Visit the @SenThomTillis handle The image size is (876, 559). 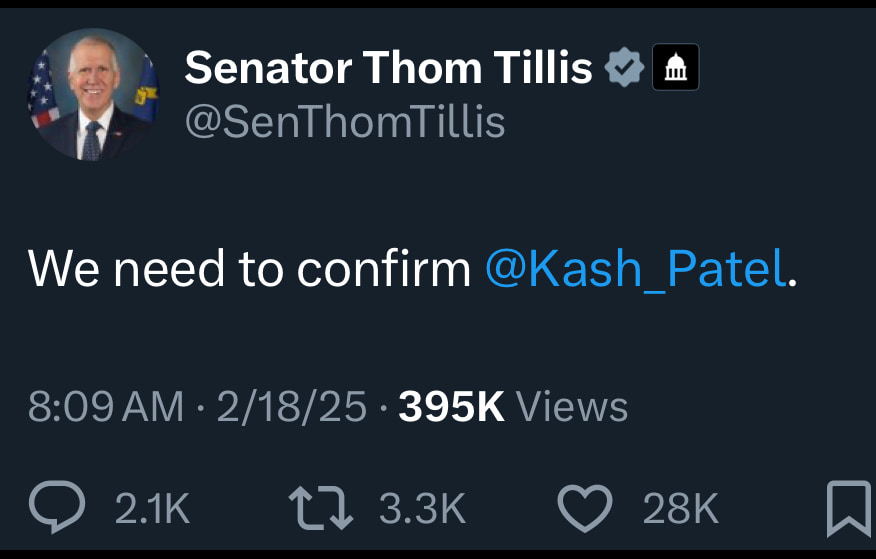345,122
